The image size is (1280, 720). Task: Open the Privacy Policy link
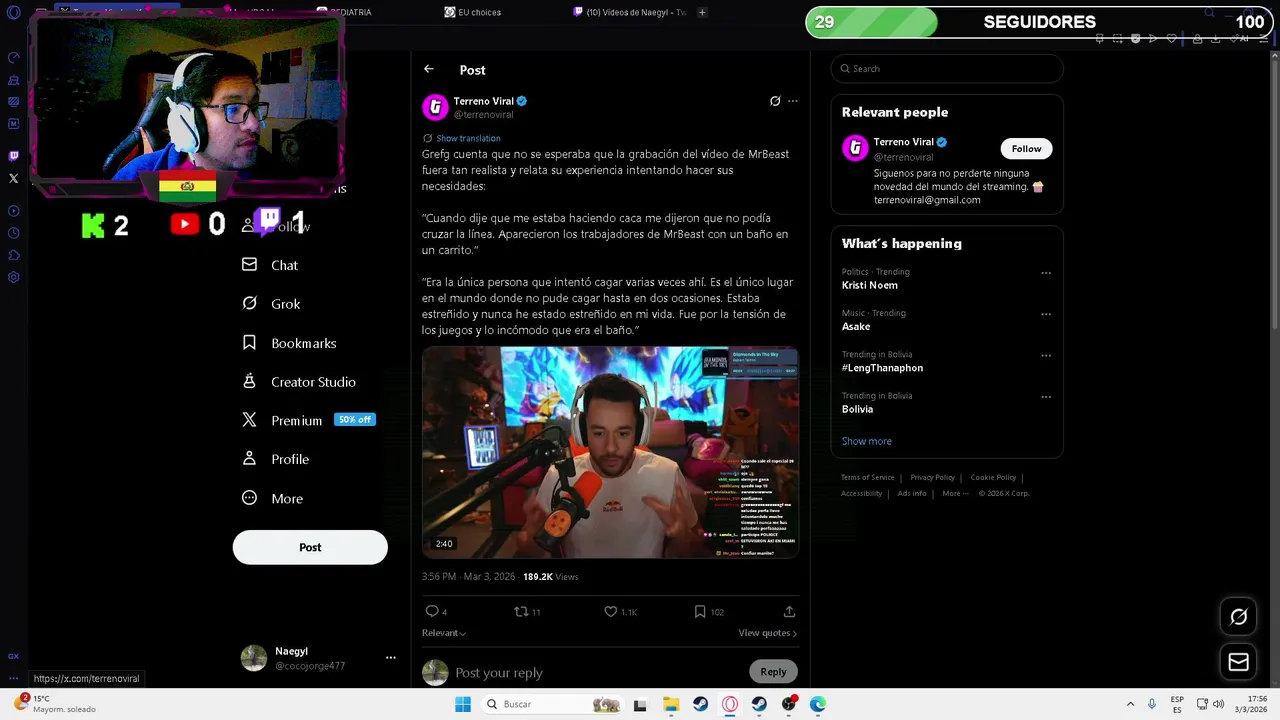pyautogui.click(x=932, y=478)
